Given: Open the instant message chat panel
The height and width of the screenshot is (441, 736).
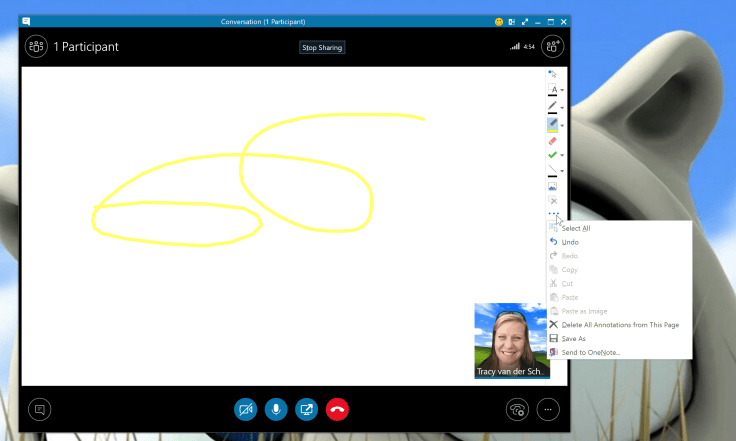Looking at the screenshot, I should point(38,409).
